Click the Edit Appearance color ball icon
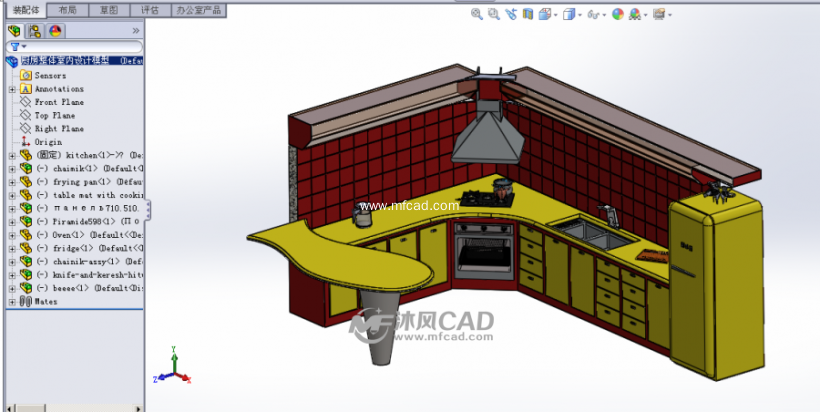Viewport: 820px width, 412px height. click(618, 15)
